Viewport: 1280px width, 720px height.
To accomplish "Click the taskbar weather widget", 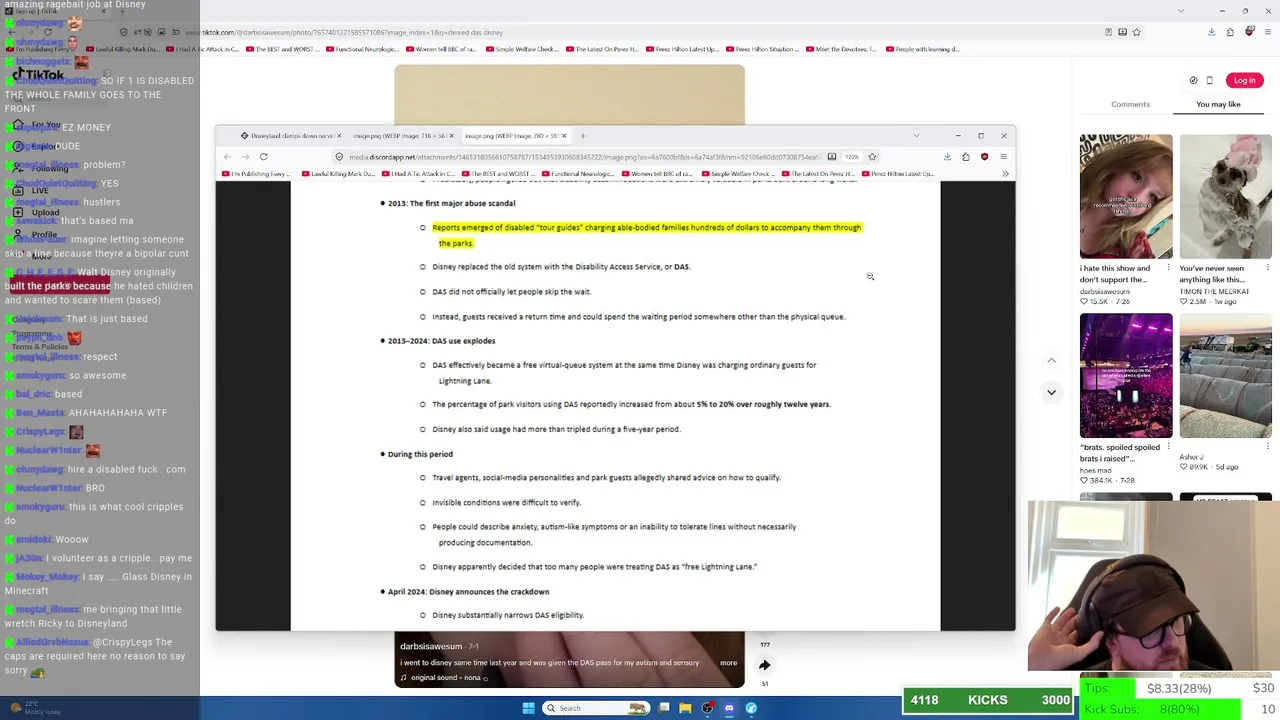I will coord(35,708).
